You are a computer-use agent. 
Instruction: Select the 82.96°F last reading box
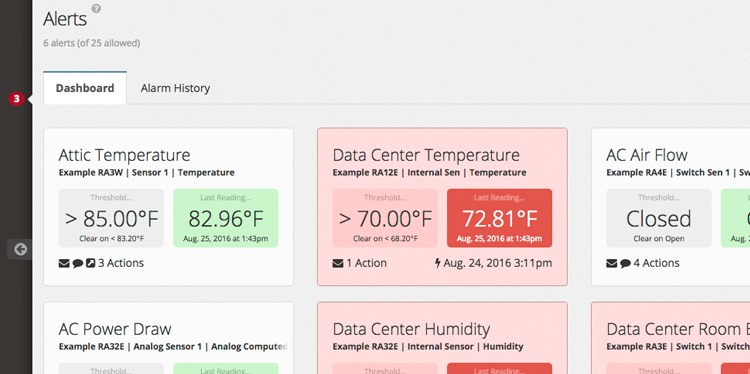pos(226,218)
